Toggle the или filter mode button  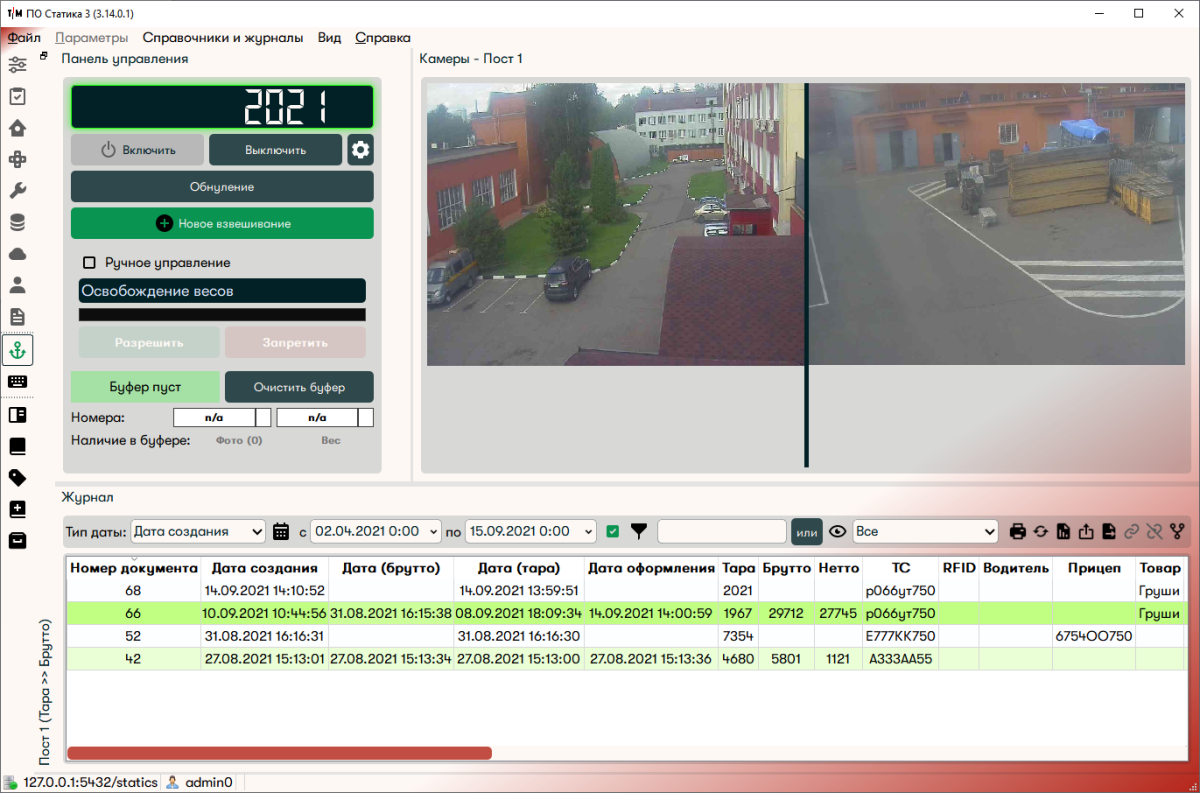pos(807,532)
